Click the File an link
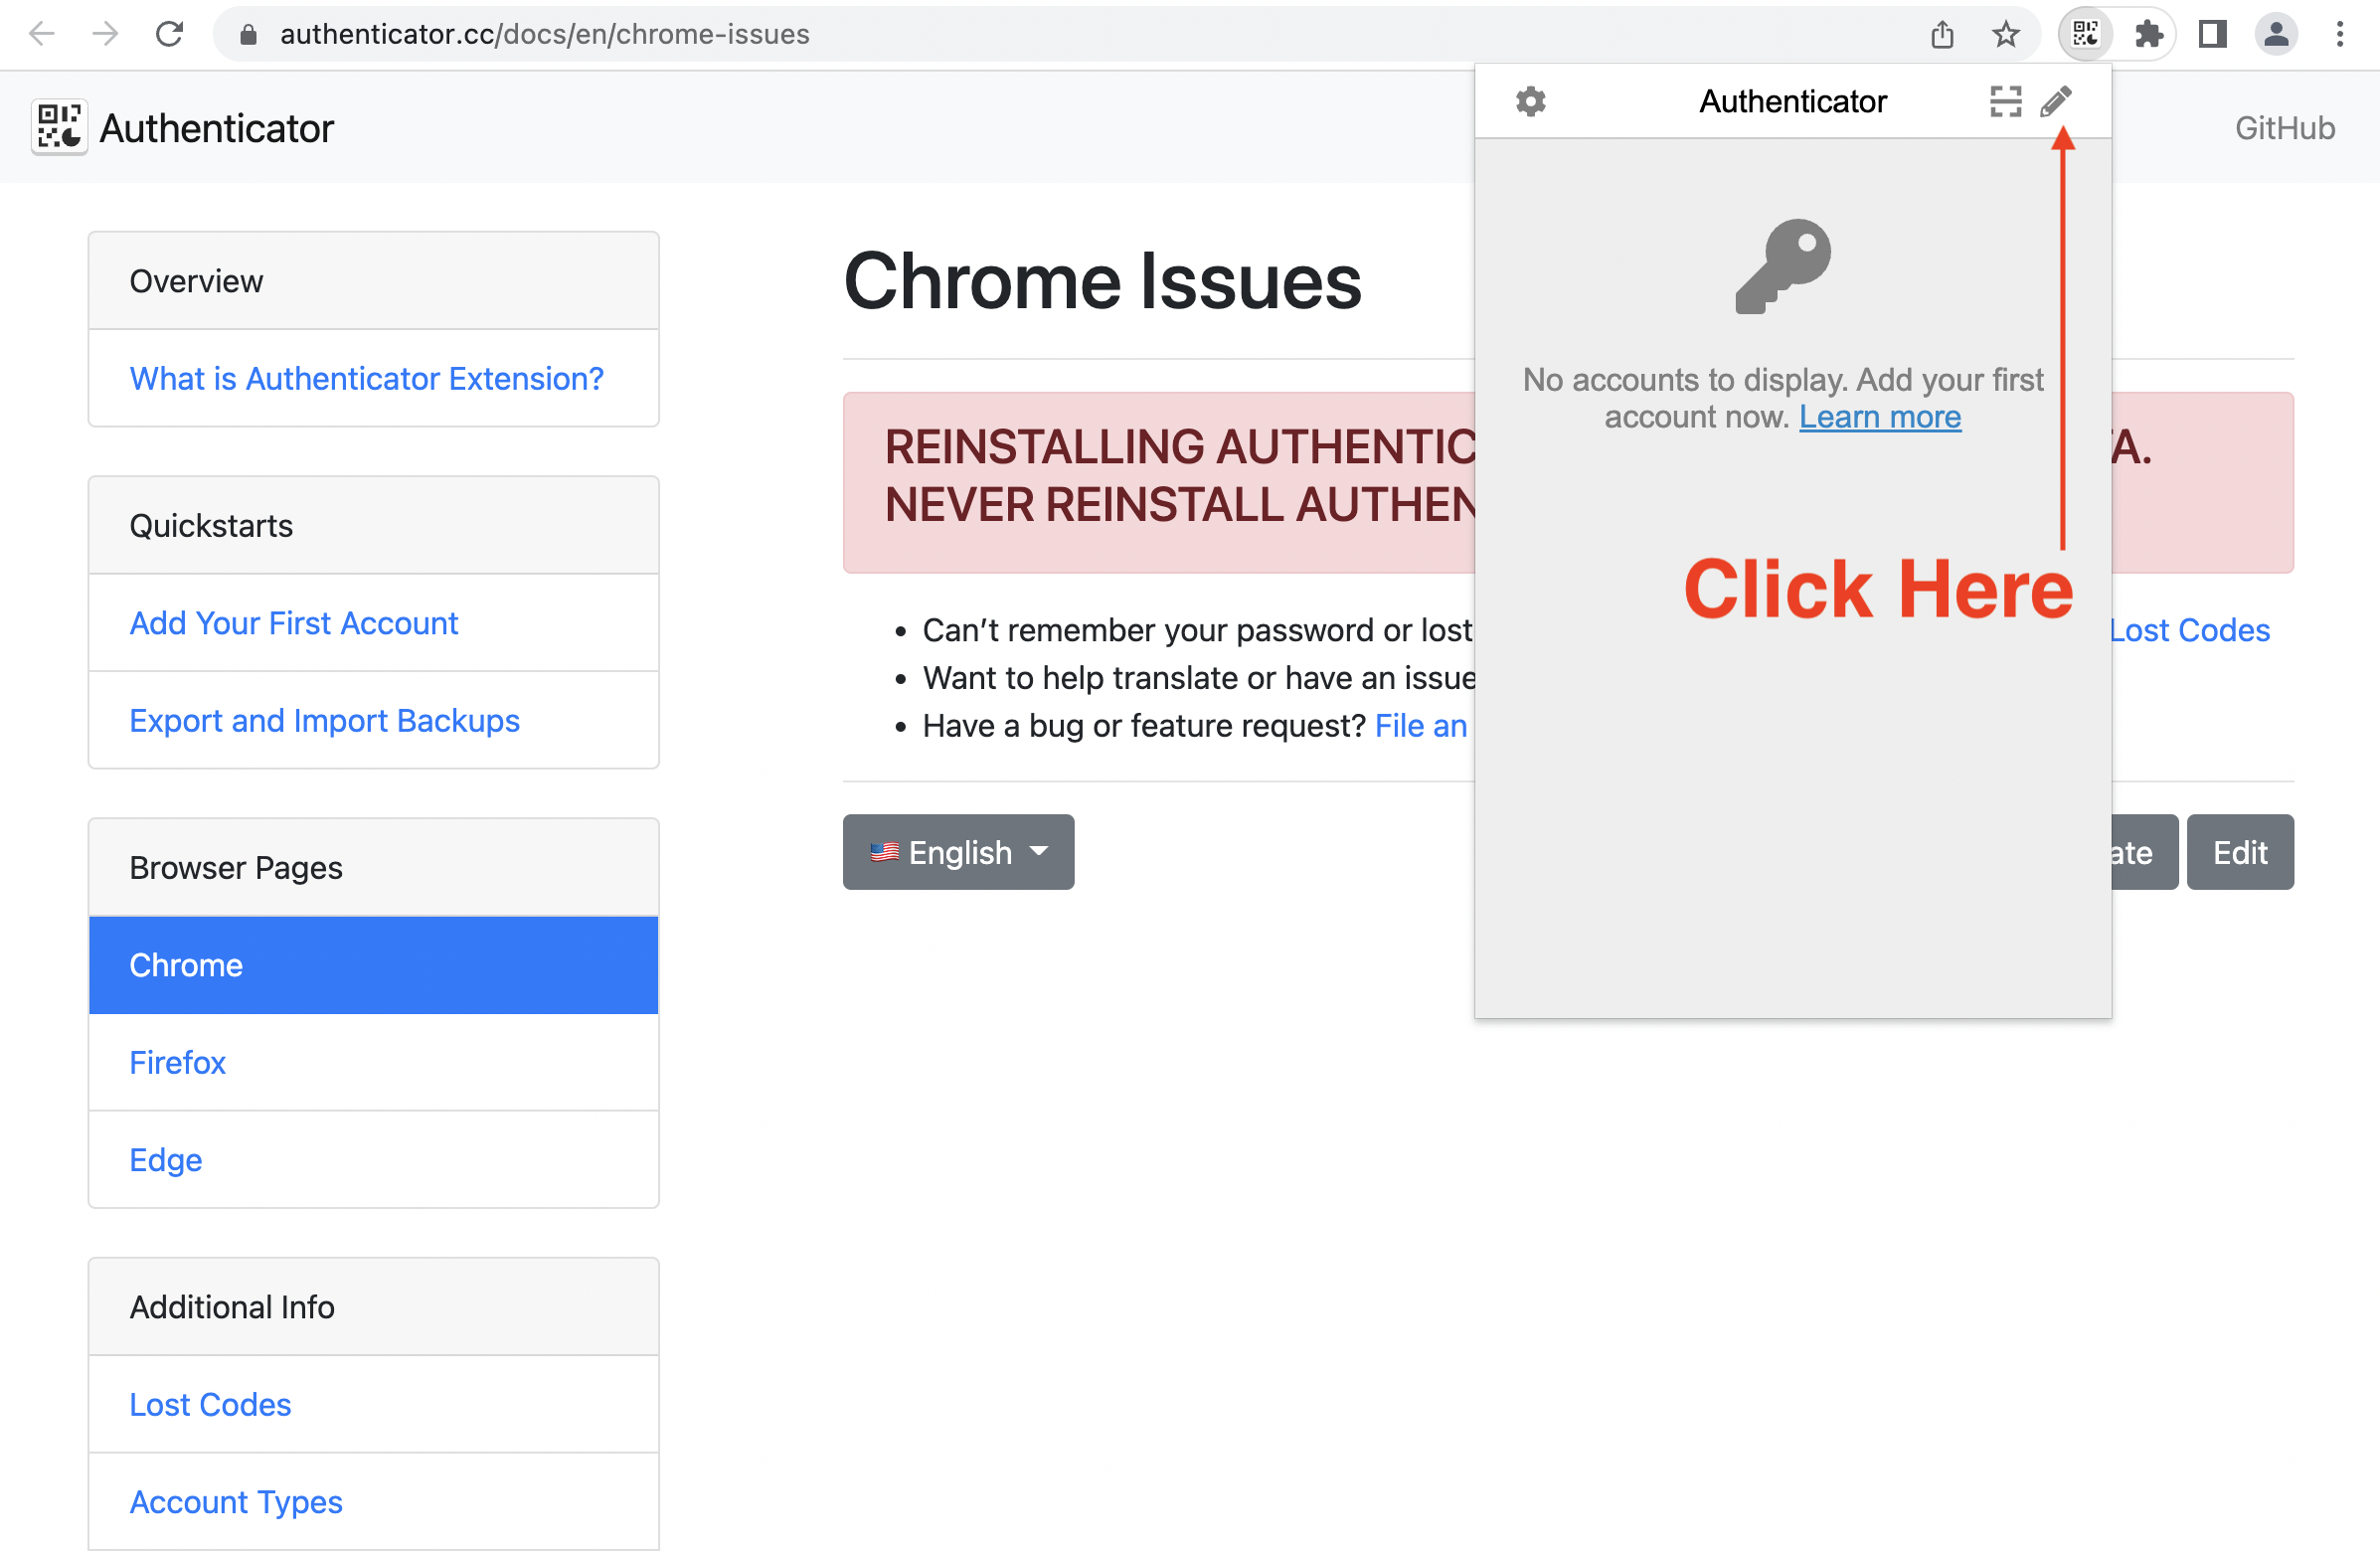Viewport: 2380px width, 1551px height. pyautogui.click(x=1420, y=726)
